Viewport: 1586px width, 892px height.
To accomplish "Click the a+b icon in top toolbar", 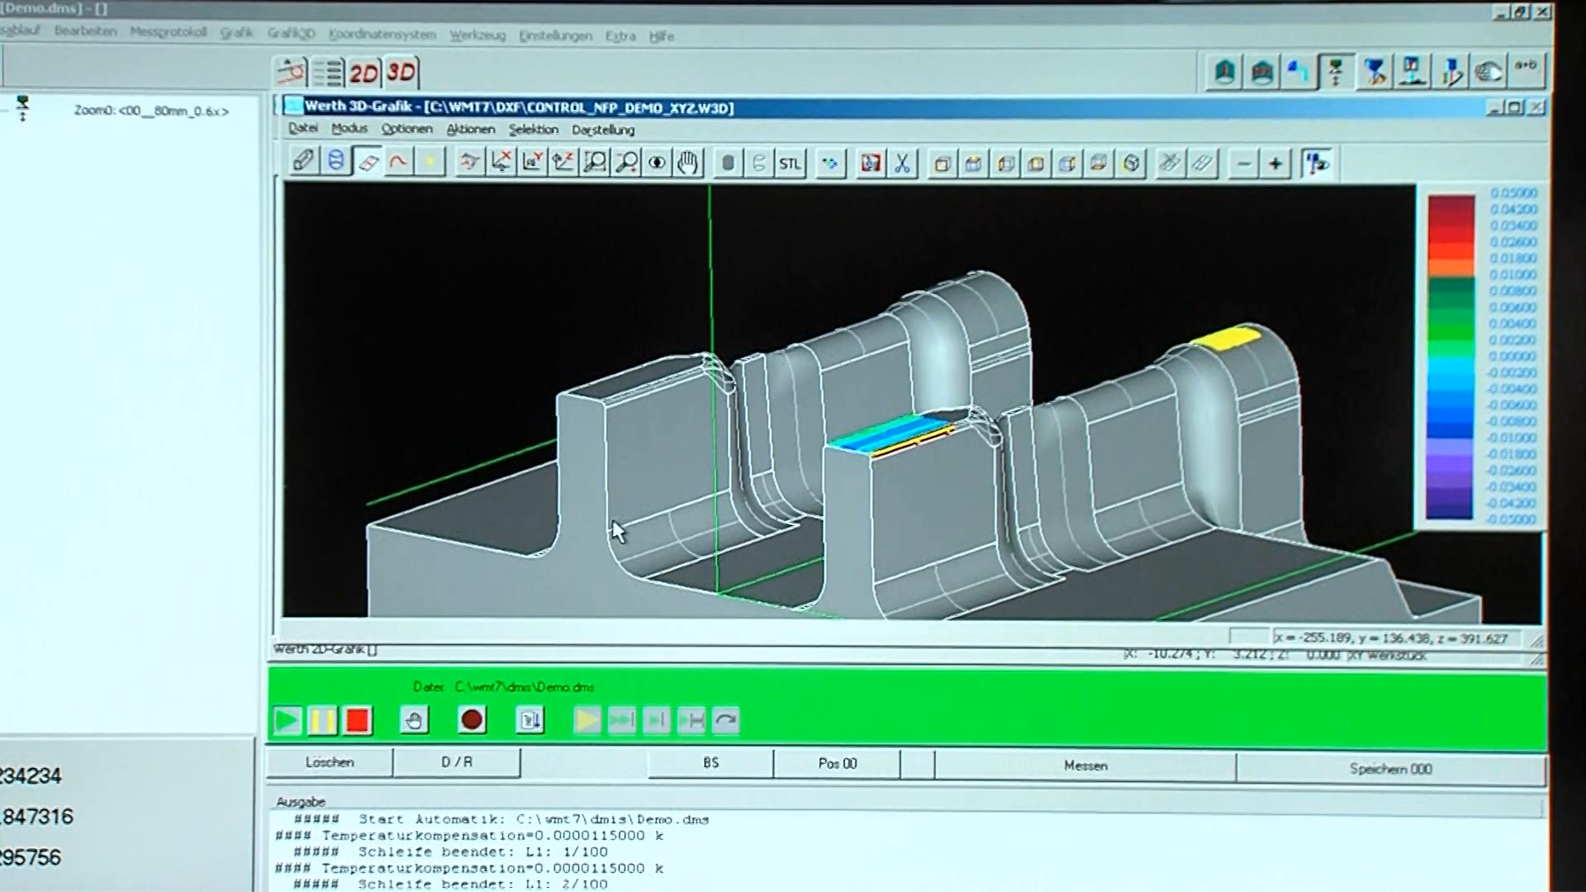I will pyautogui.click(x=1525, y=70).
